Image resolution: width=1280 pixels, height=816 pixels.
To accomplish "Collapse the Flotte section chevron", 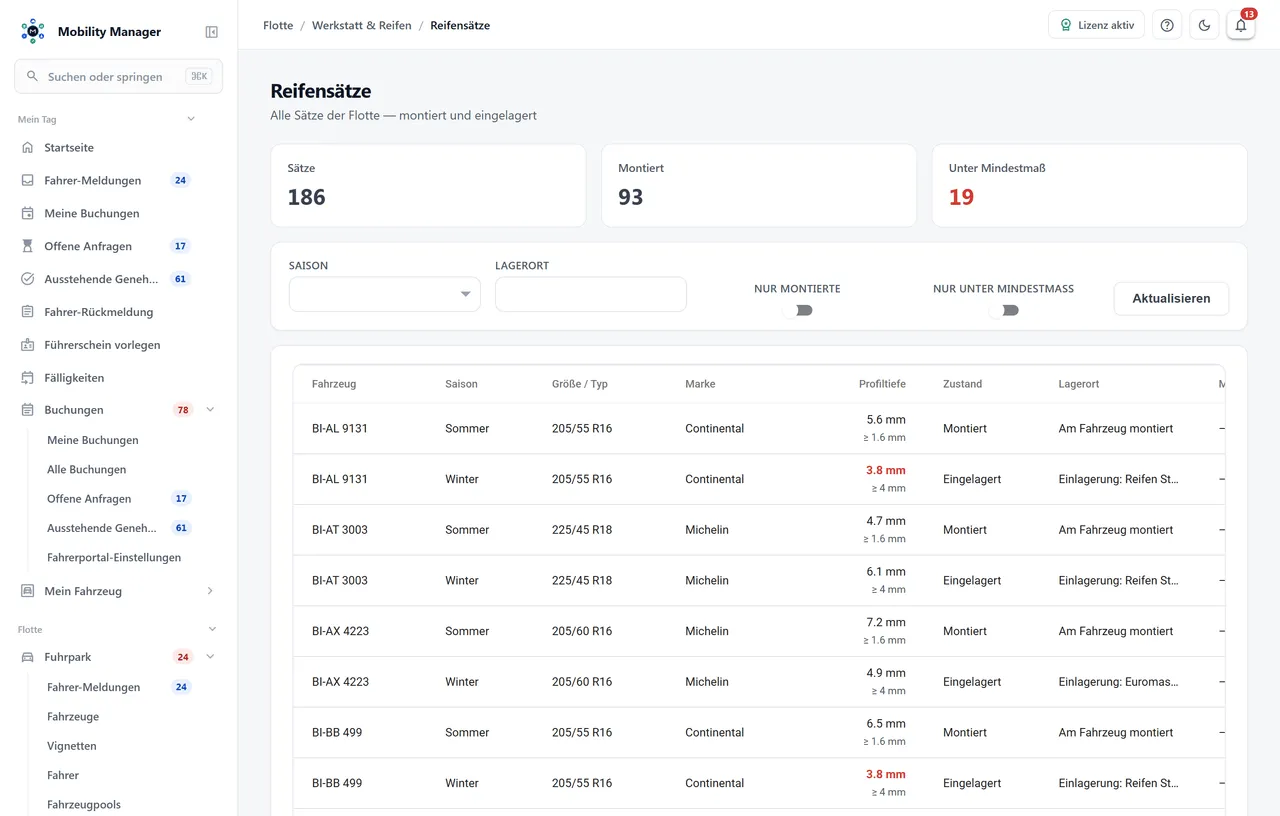I will point(212,629).
